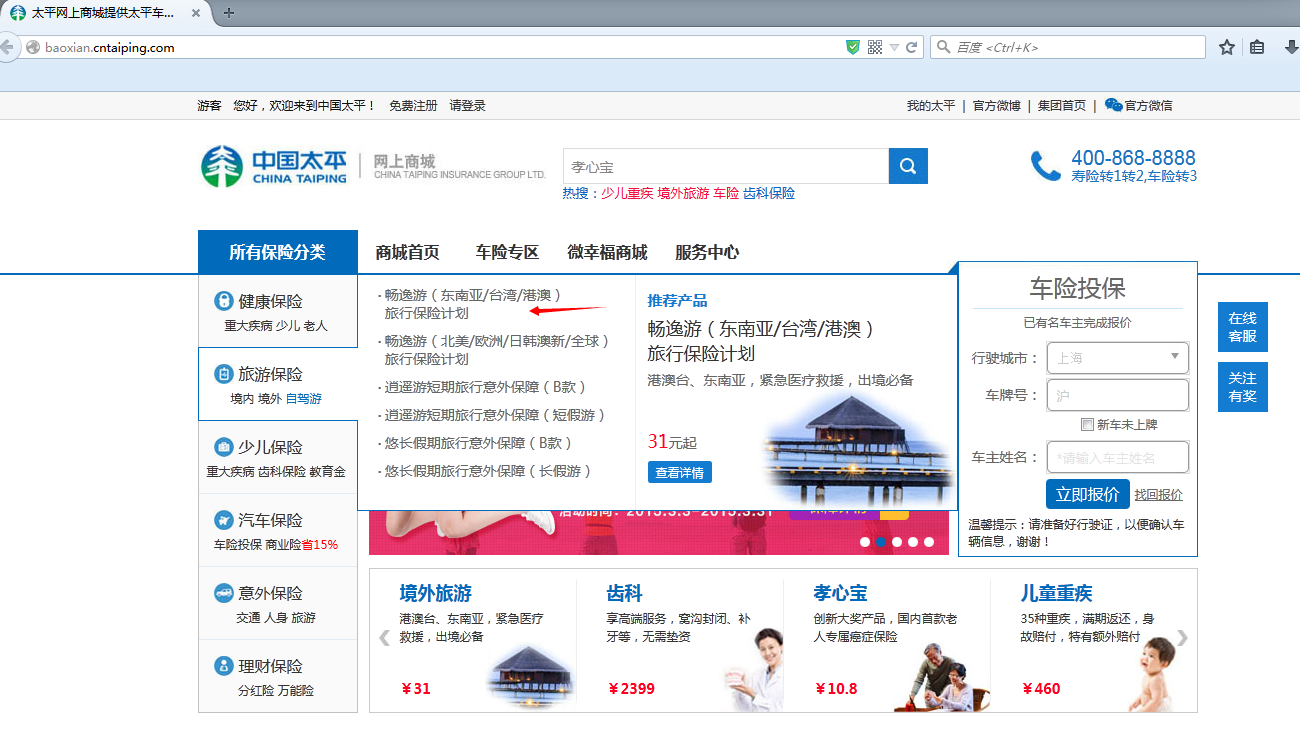Open the 儿童重疾 product card title
This screenshot has width=1300, height=732.
point(1057,593)
